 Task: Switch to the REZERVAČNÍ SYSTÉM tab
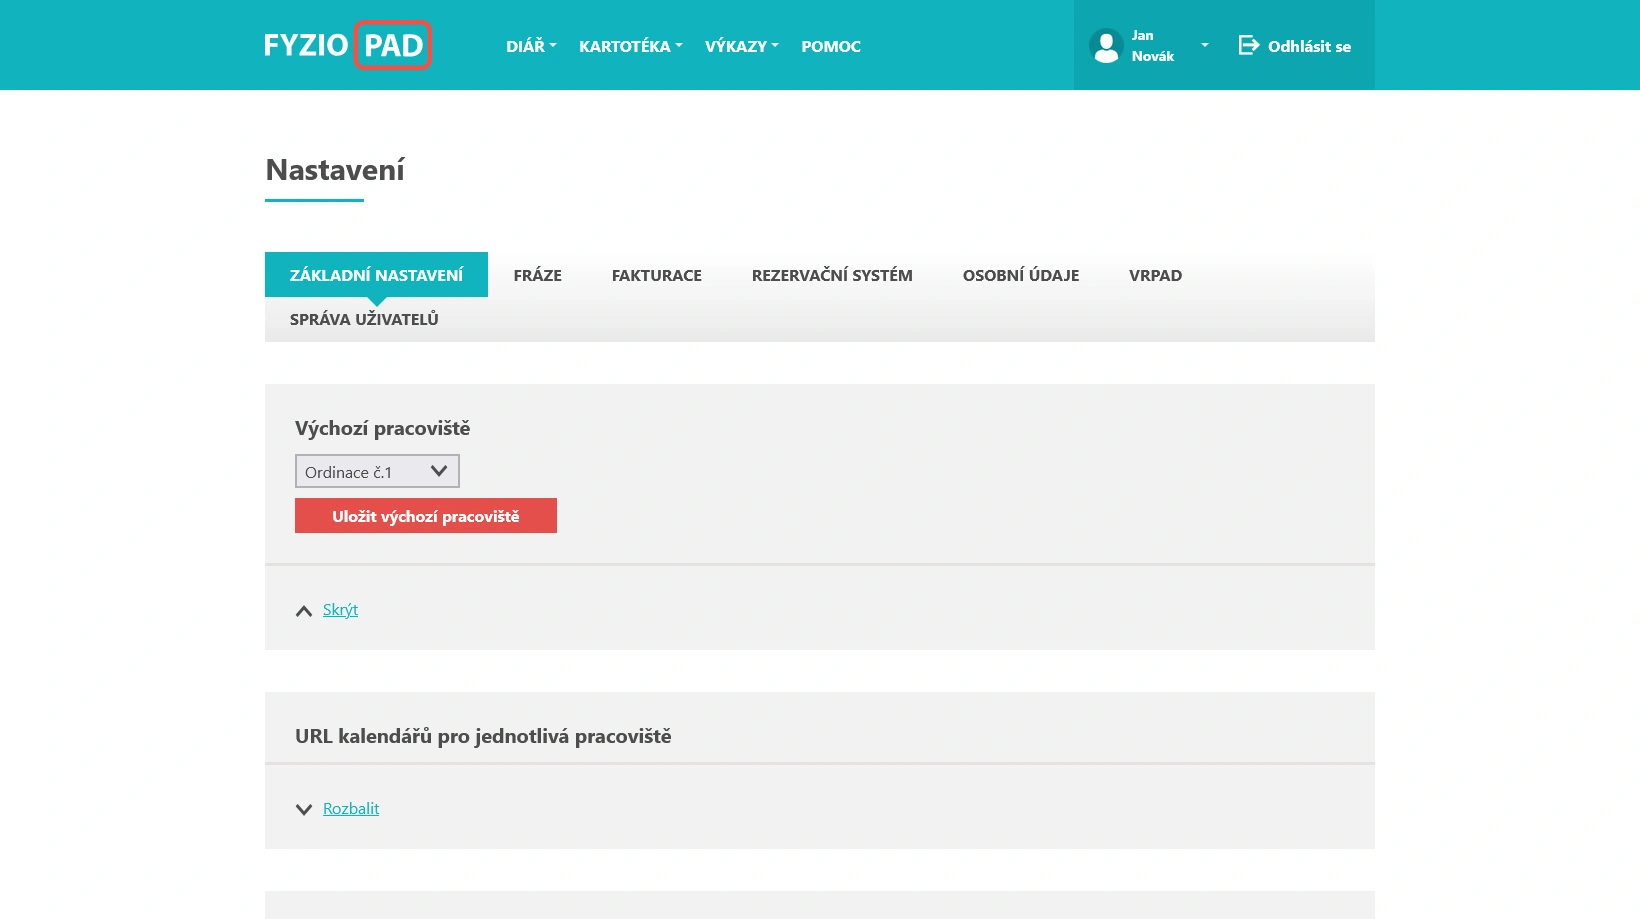pos(832,275)
